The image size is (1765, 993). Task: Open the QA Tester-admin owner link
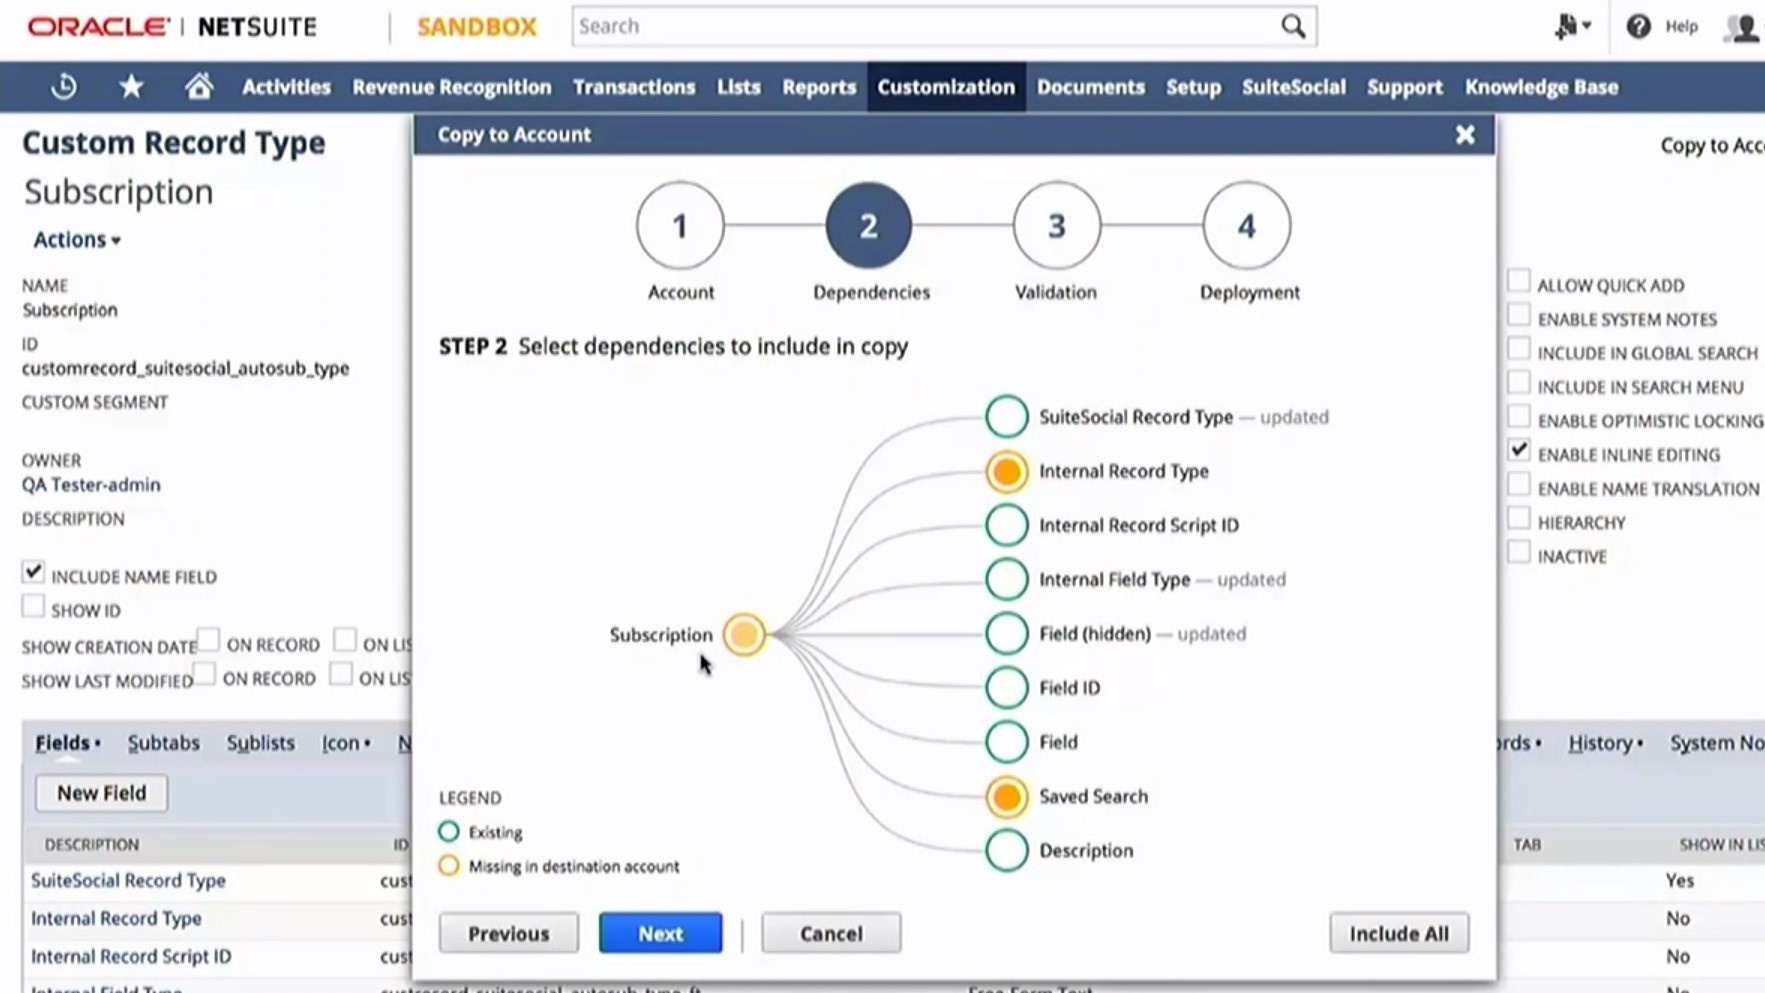(x=91, y=485)
